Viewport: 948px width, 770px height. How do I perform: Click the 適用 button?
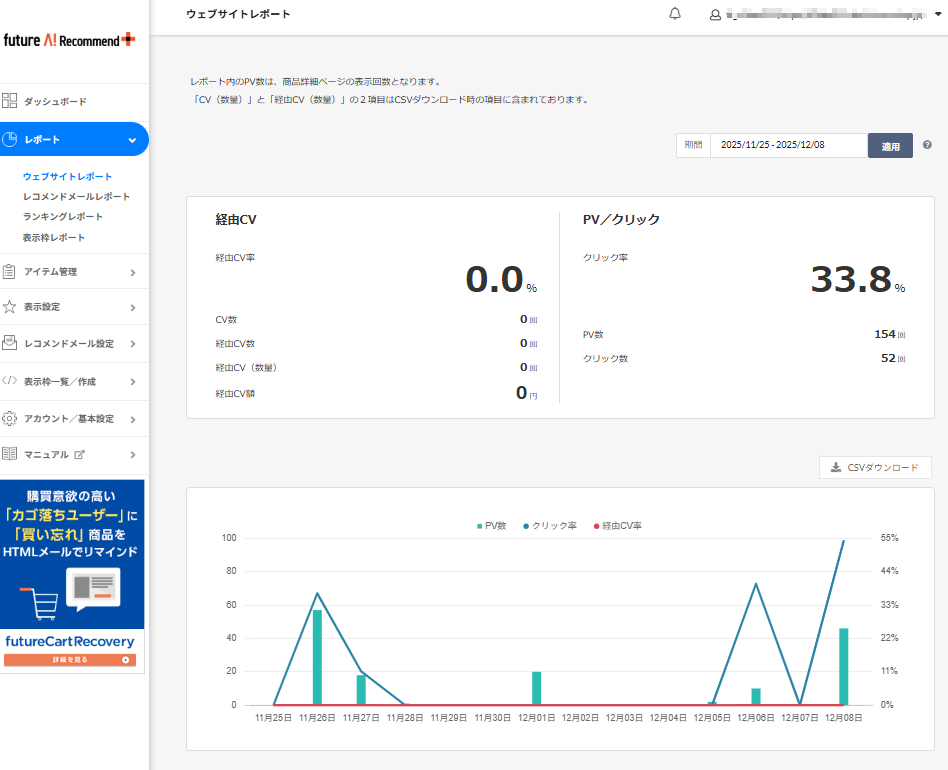890,146
